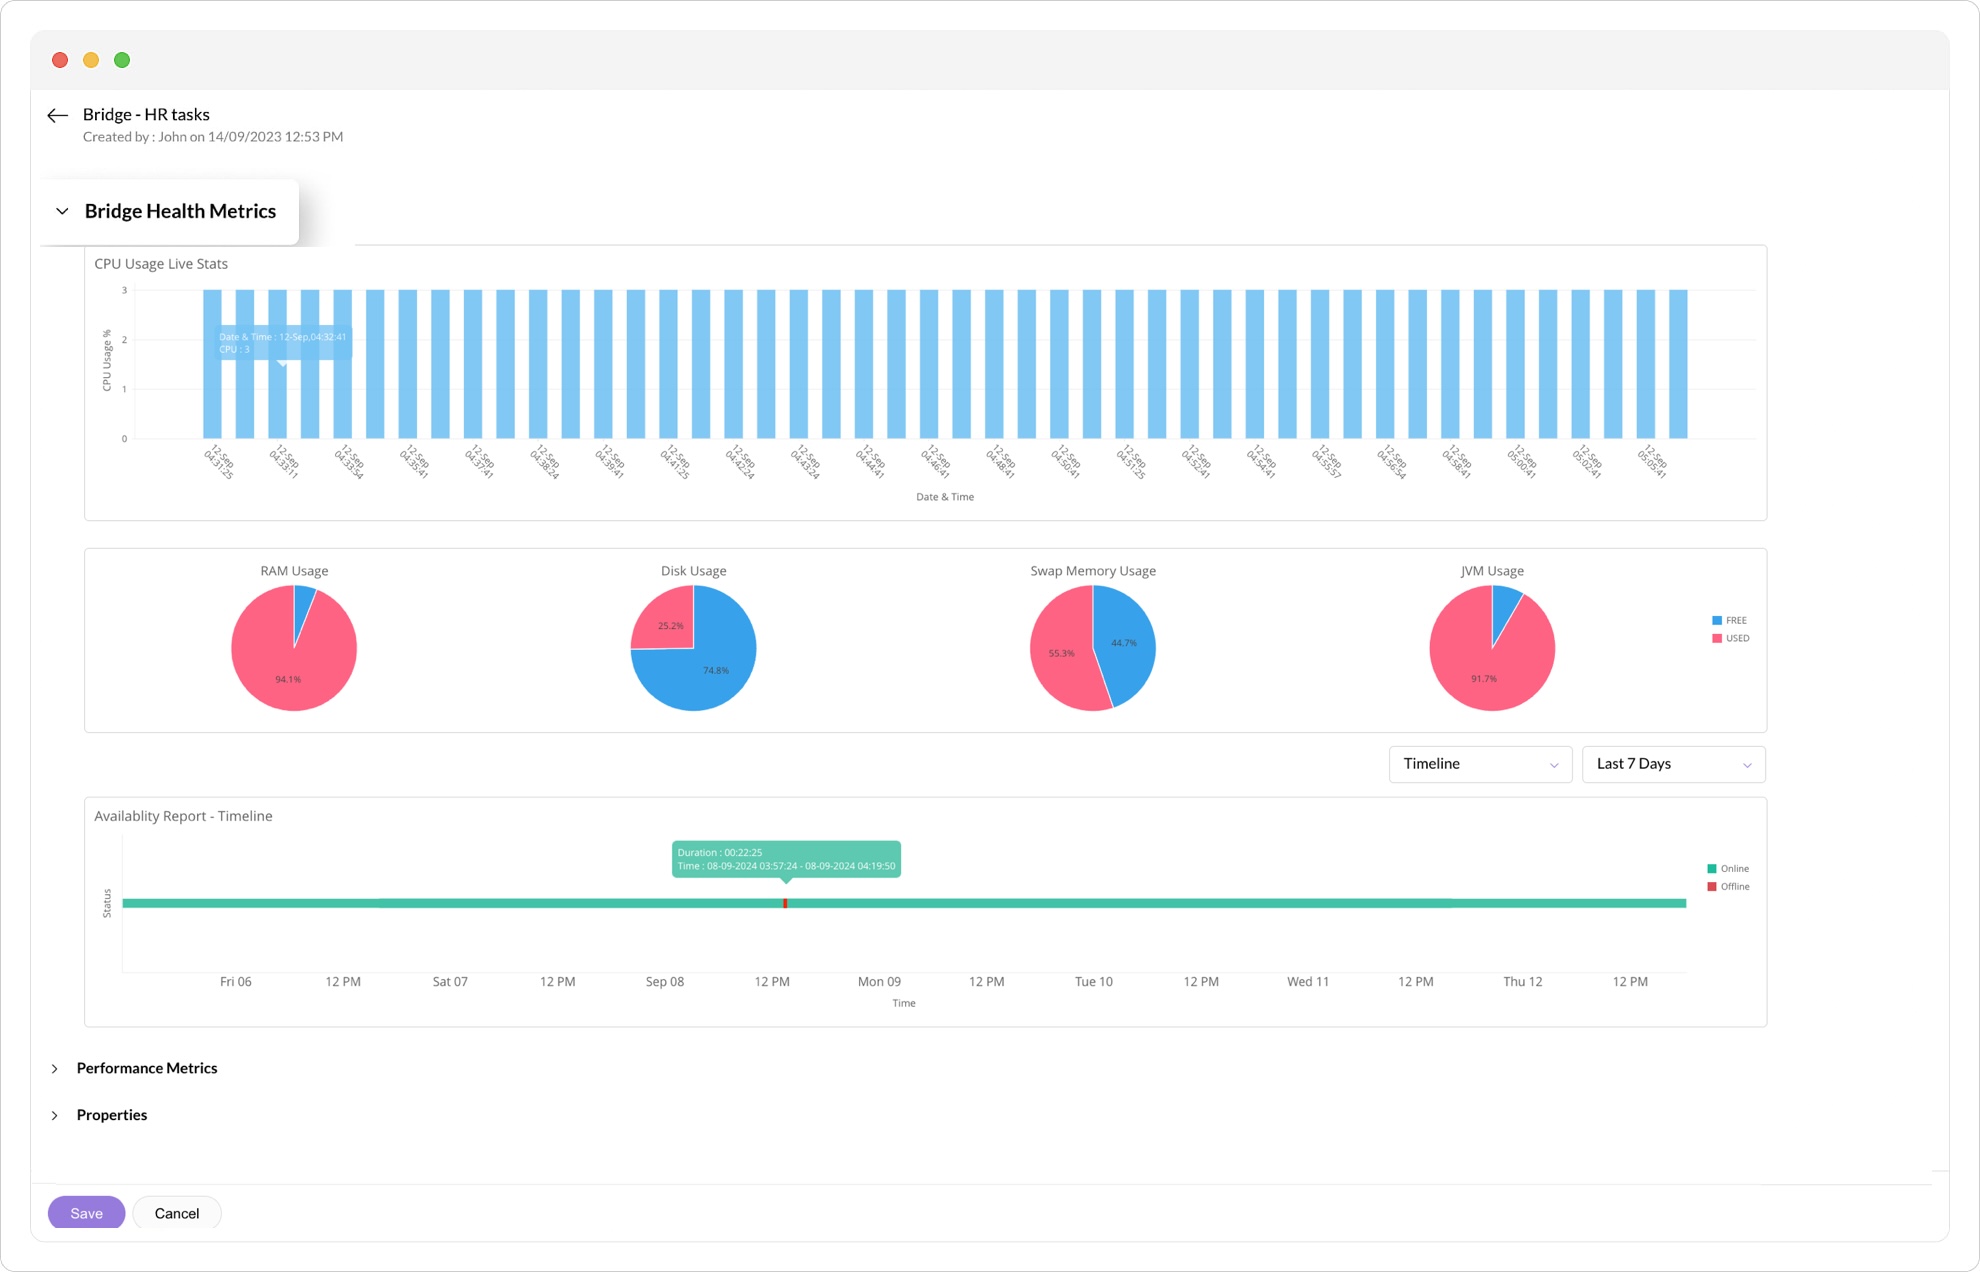Click the Swap Memory free slice 44.7%
Viewport: 1980px width, 1272px height.
tap(1125, 642)
